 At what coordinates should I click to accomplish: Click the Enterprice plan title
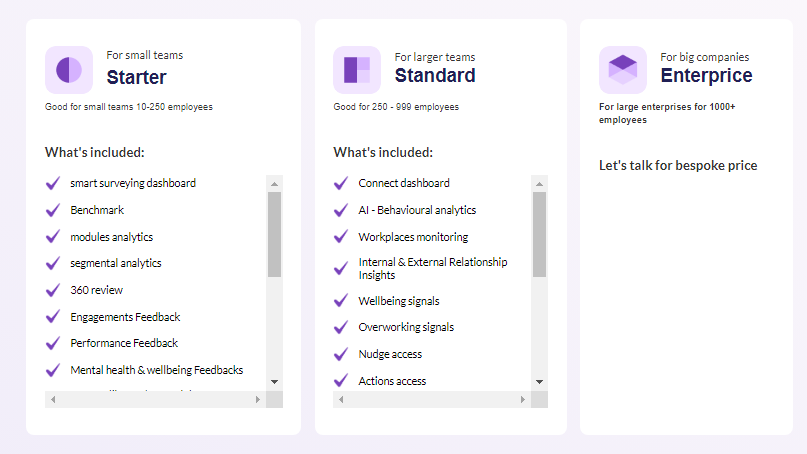click(x=706, y=75)
